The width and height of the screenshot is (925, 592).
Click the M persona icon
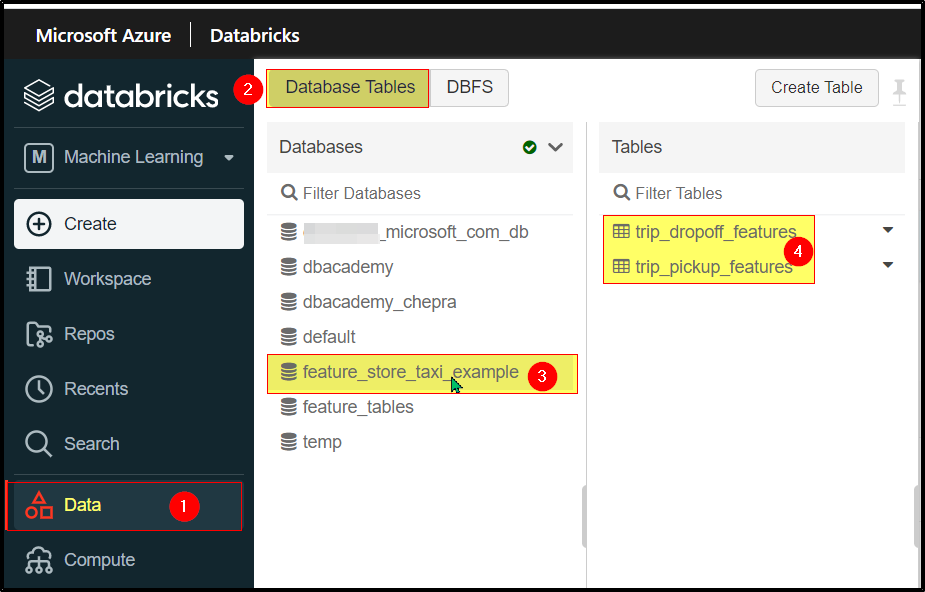39,157
